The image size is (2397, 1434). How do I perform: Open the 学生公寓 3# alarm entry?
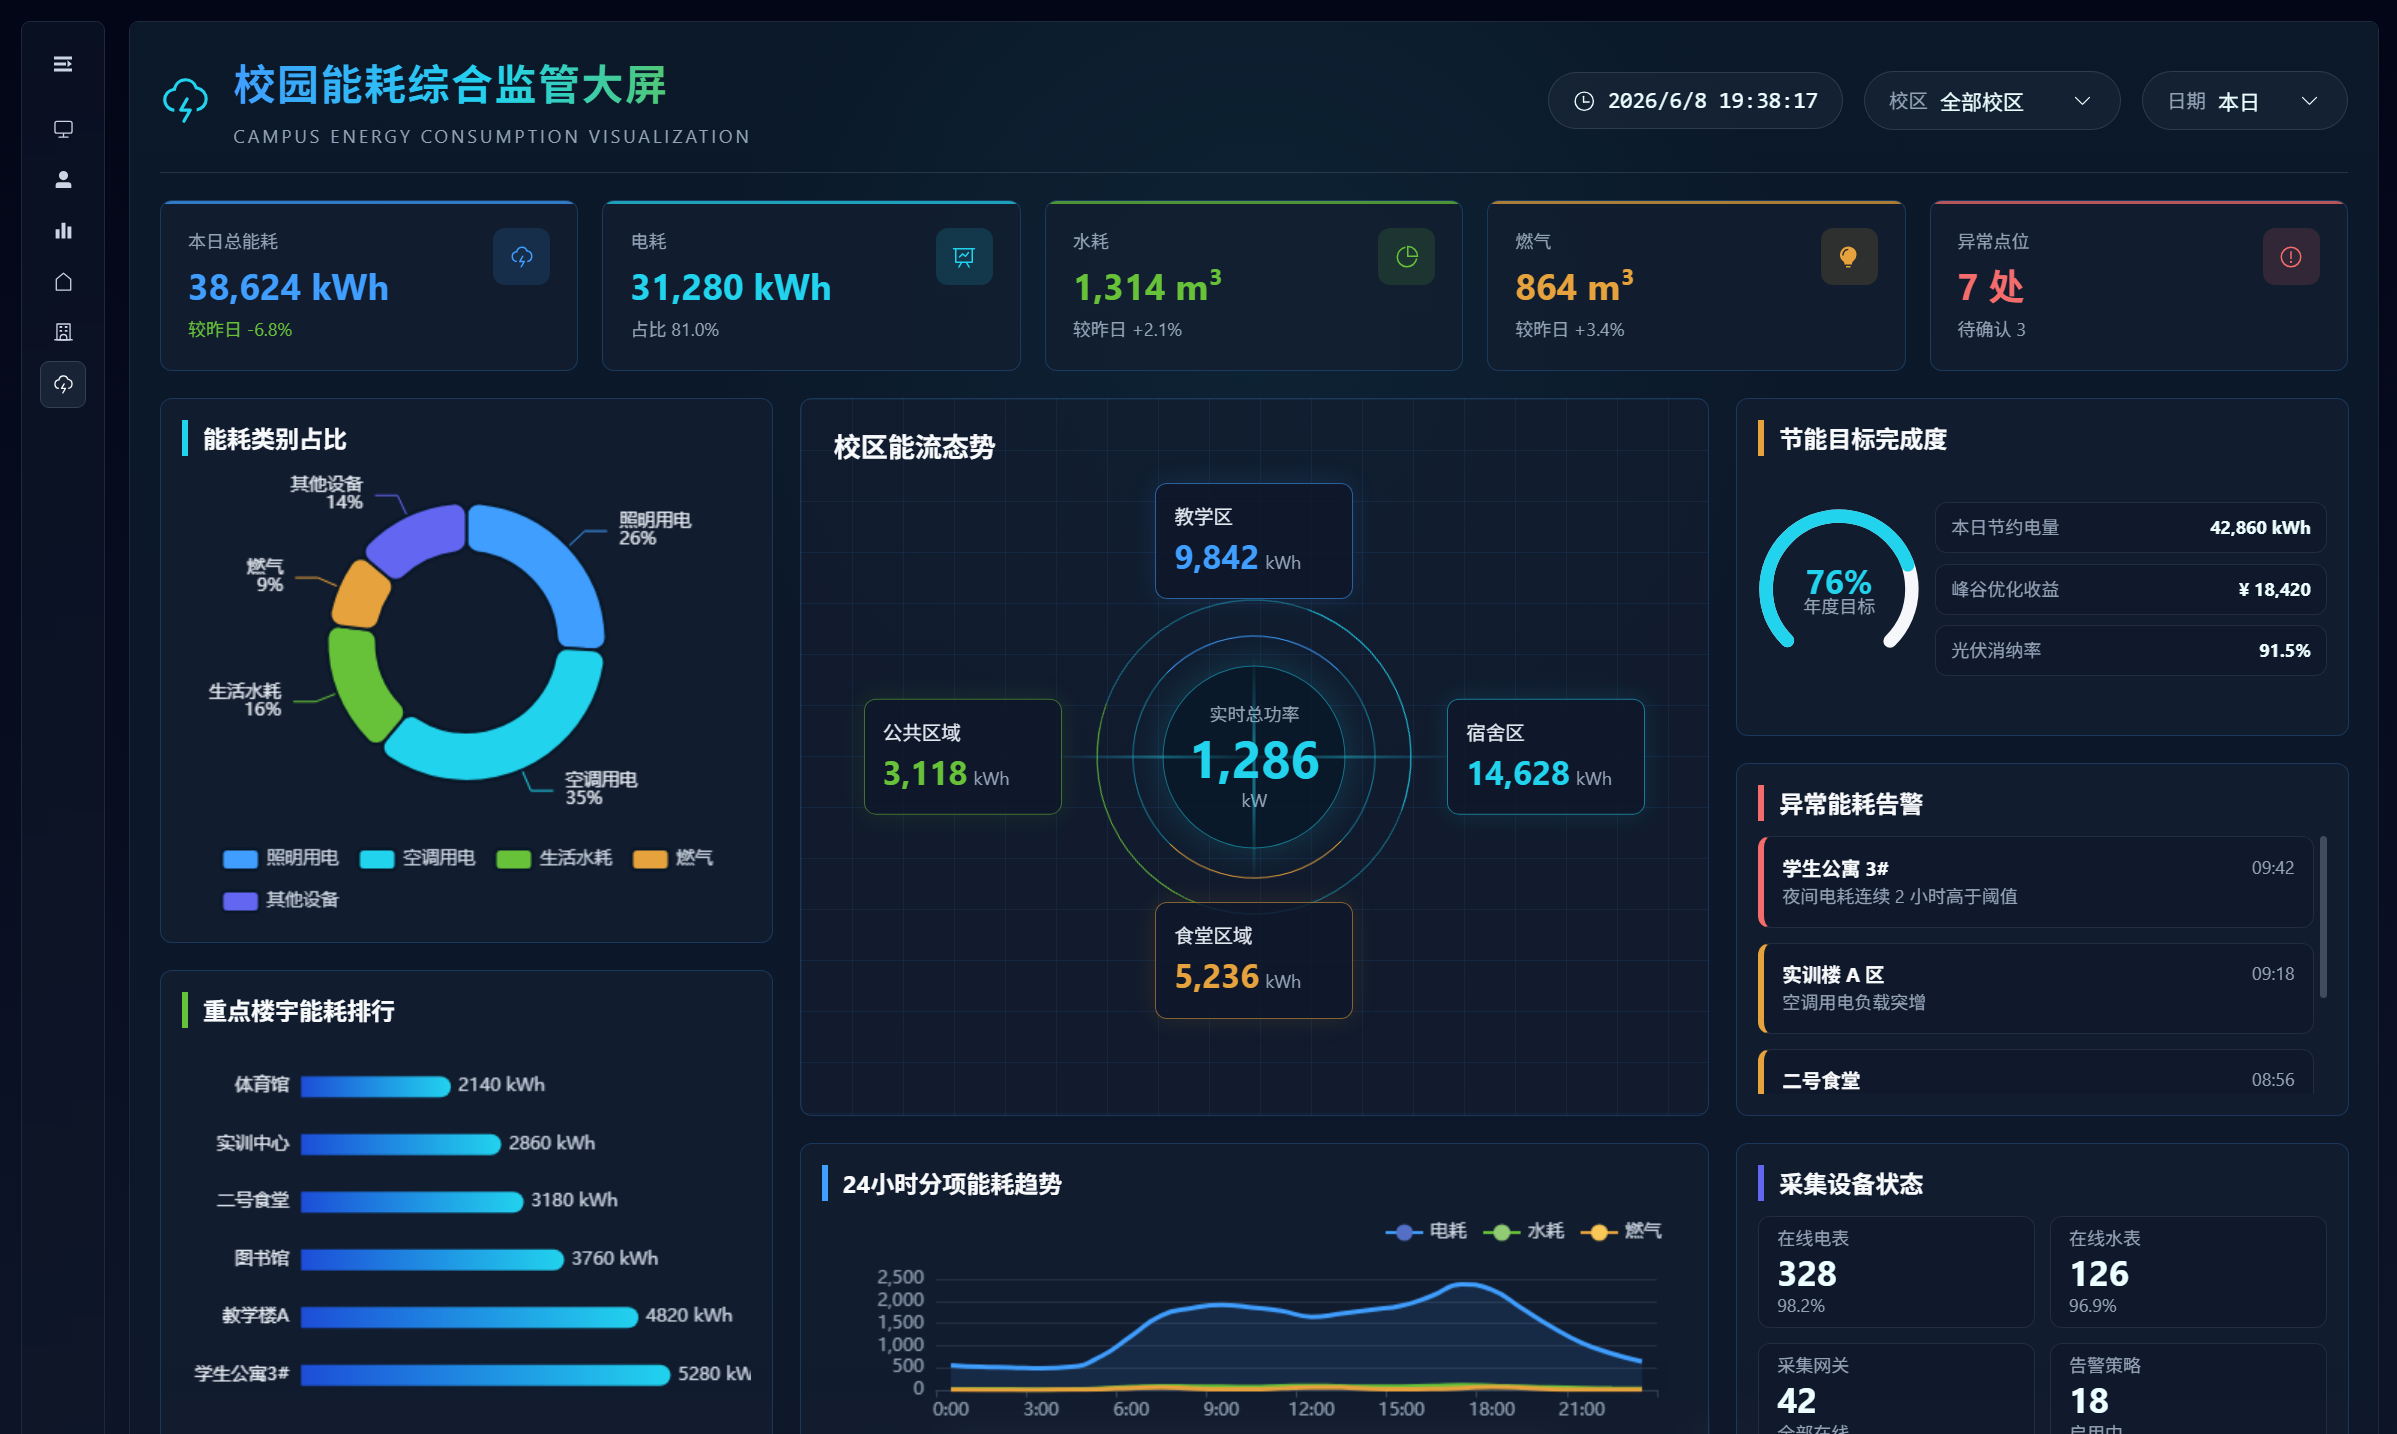coord(2036,882)
